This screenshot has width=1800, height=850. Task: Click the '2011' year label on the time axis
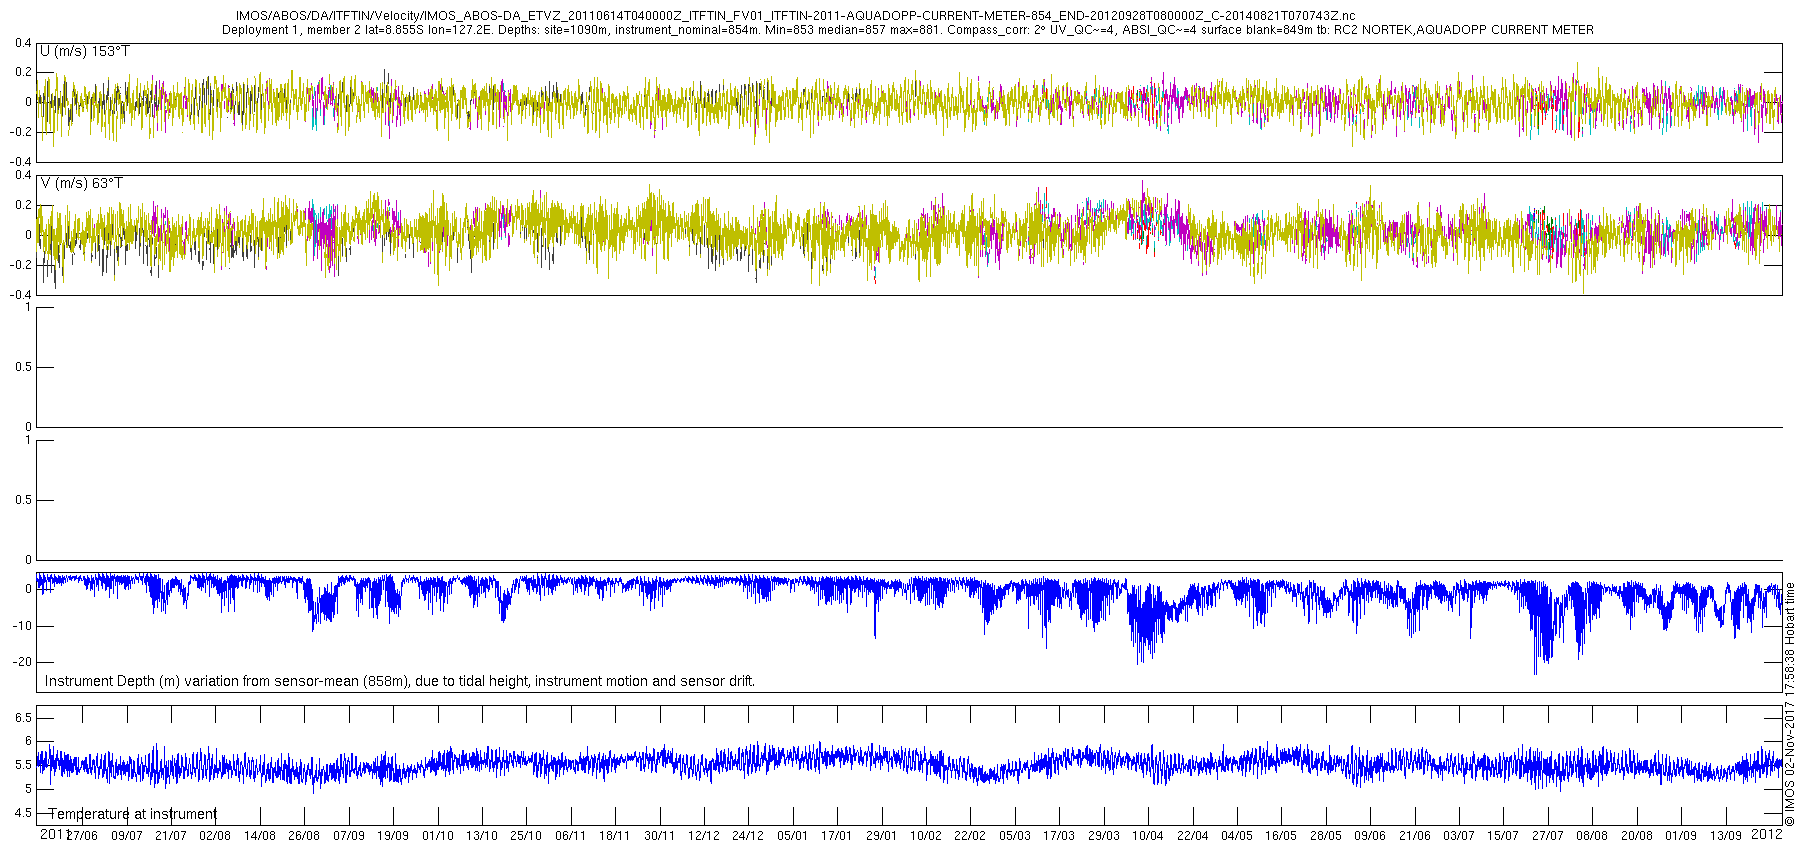(x=53, y=833)
